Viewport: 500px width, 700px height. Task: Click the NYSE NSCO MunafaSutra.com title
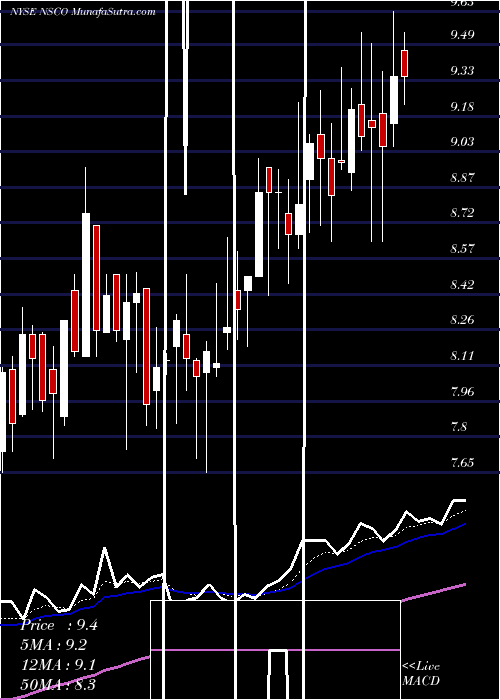(x=83, y=12)
